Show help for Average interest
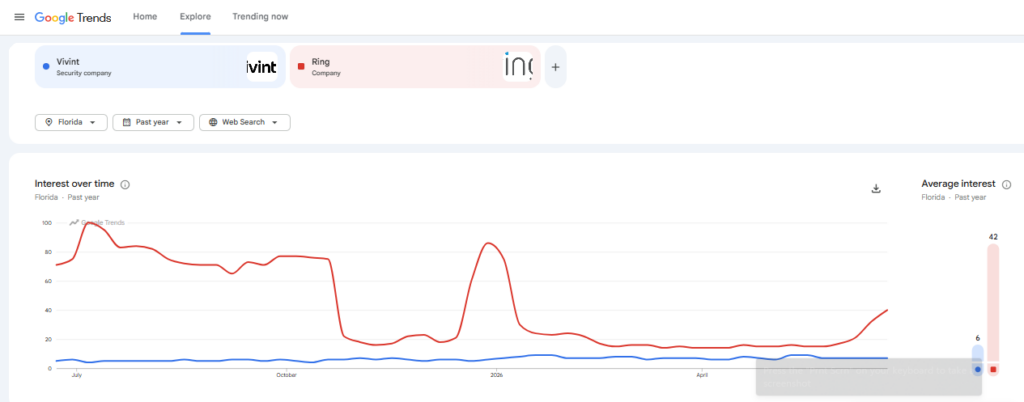Image resolution: width=1024 pixels, height=402 pixels. (1007, 185)
